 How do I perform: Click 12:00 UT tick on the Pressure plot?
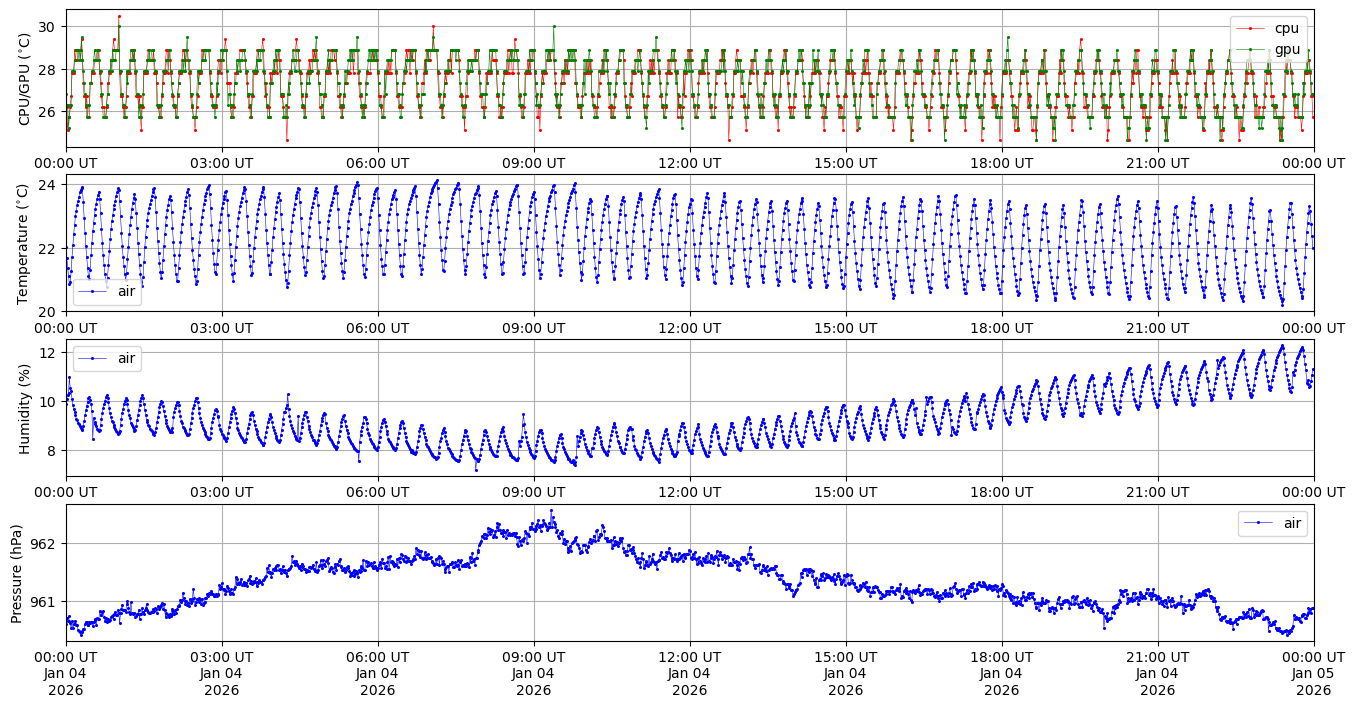point(689,656)
